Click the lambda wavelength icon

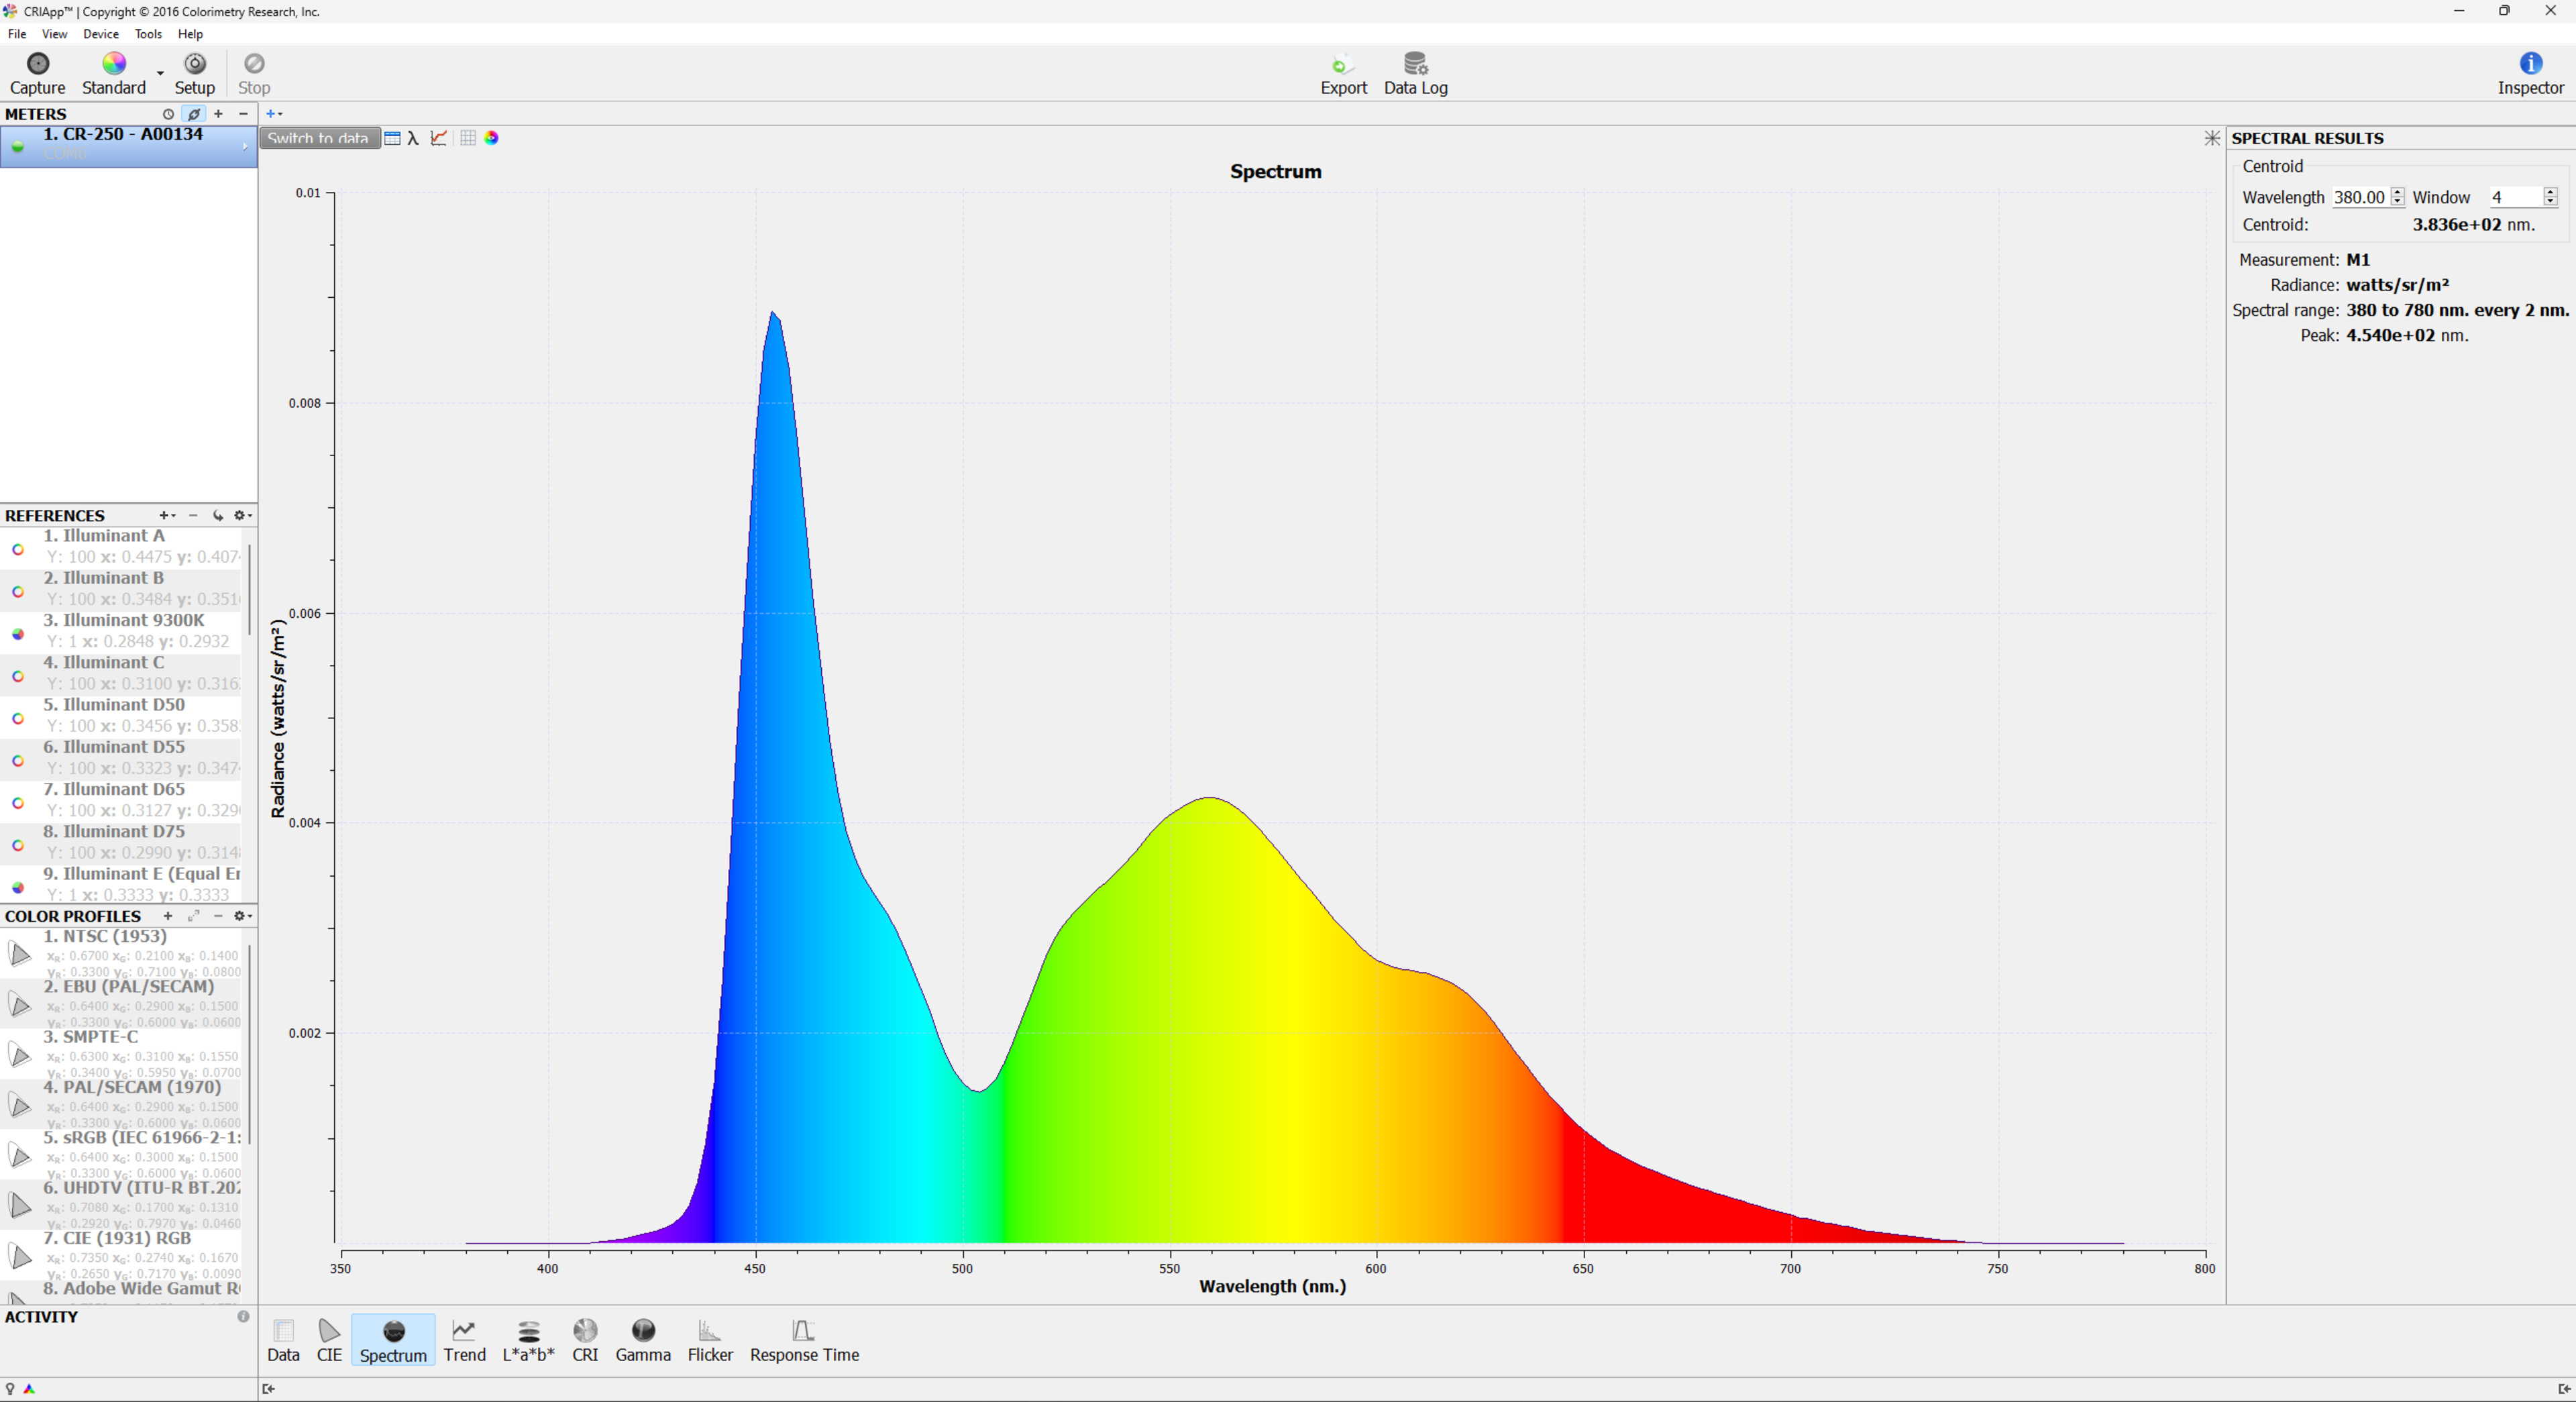pos(413,138)
